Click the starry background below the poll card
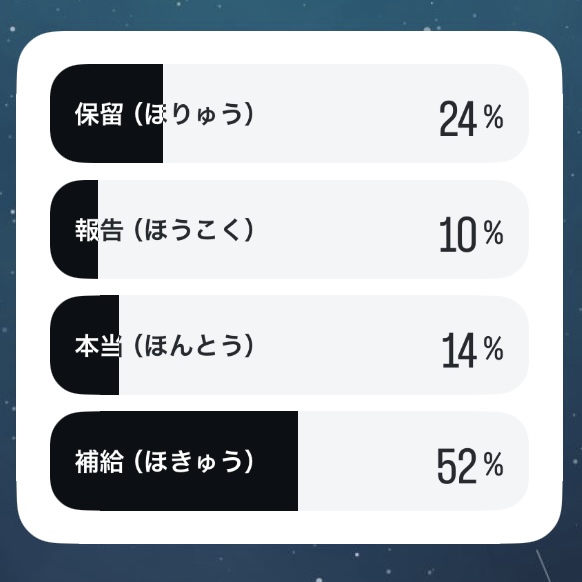Viewport: 582px width, 582px height. point(289,563)
